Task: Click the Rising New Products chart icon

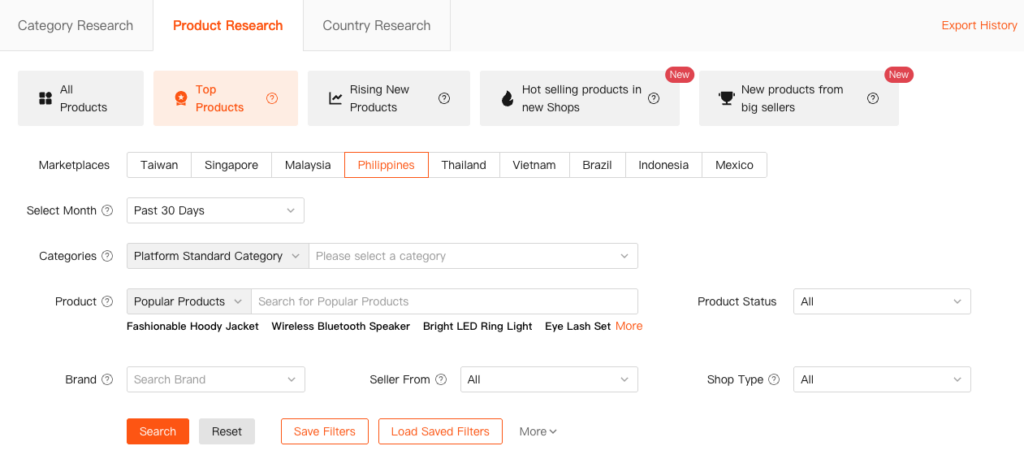Action: click(x=335, y=98)
